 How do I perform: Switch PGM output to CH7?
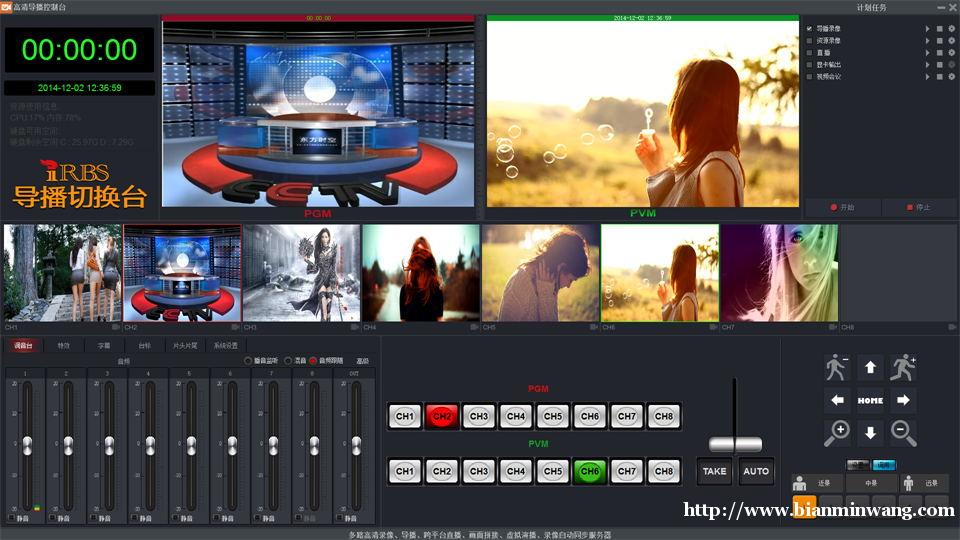(626, 416)
